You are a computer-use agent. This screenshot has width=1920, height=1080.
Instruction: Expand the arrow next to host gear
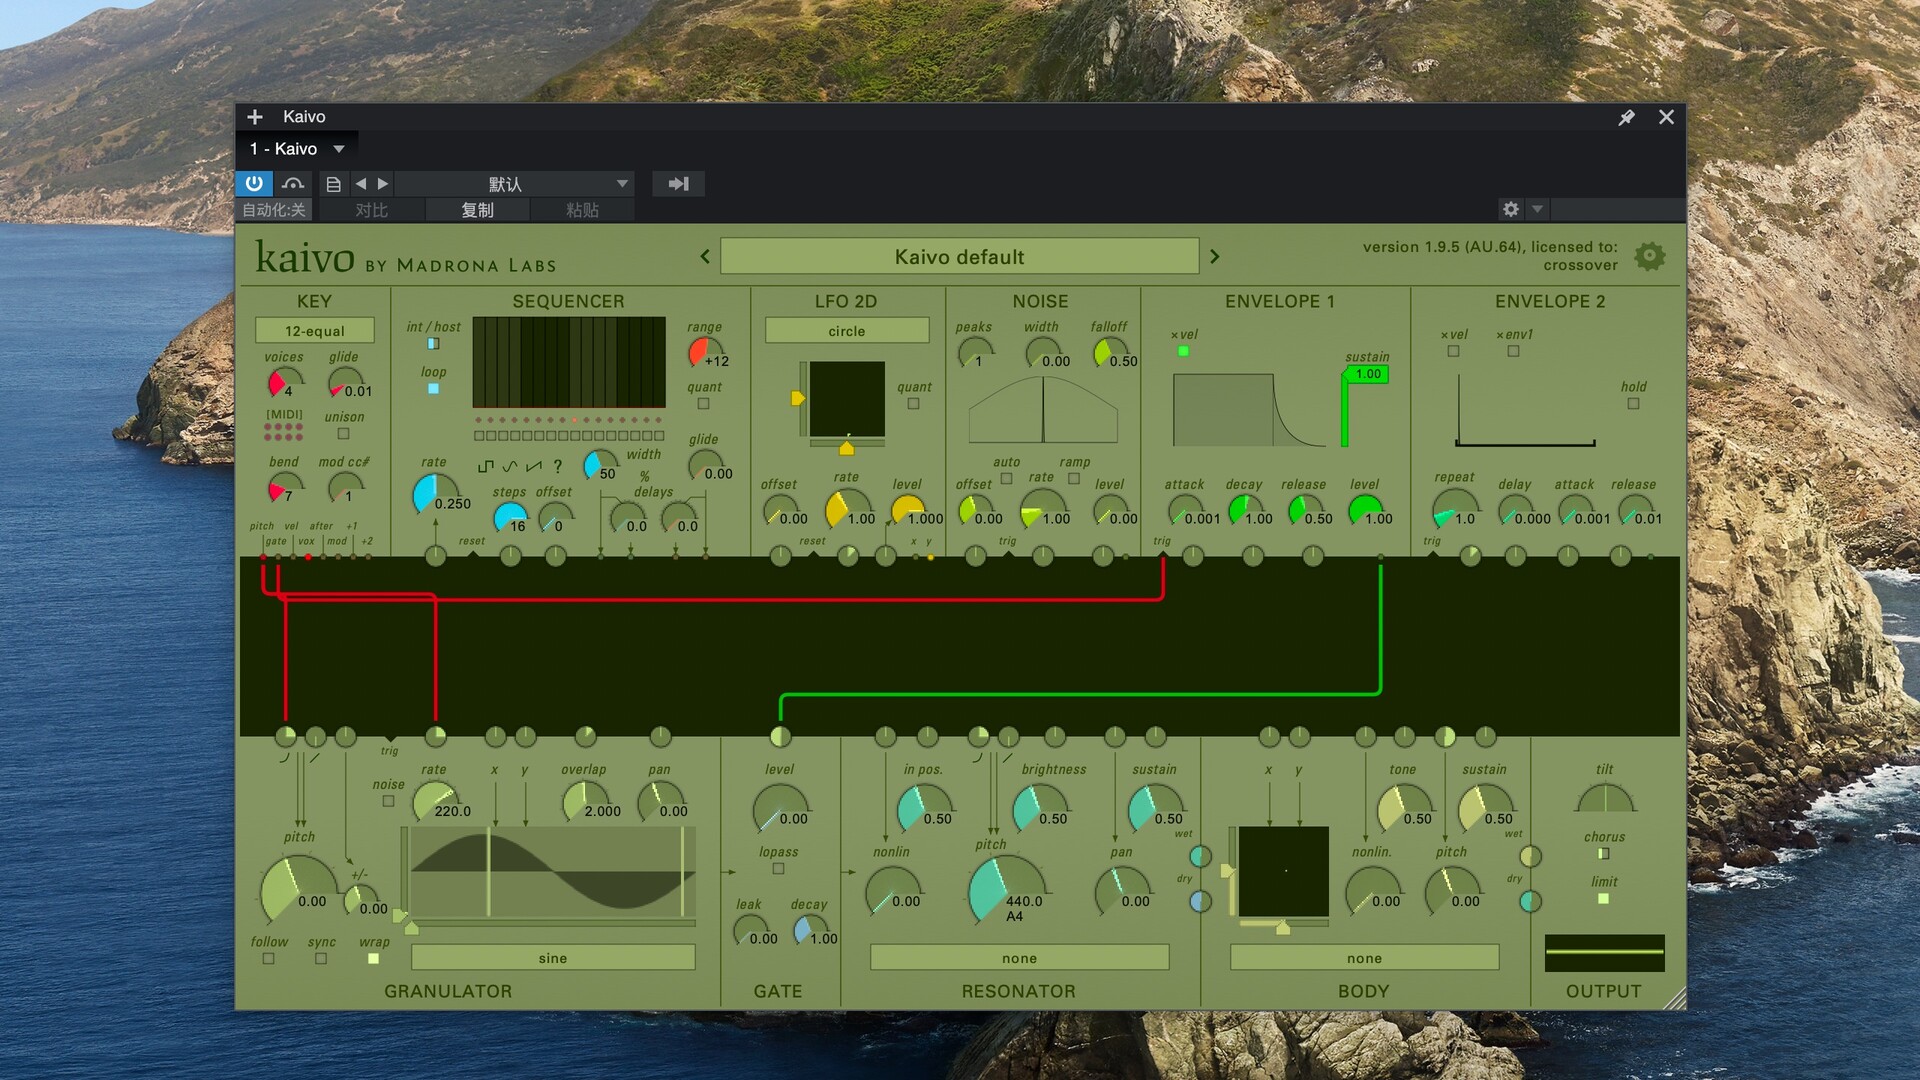[x=1537, y=209]
